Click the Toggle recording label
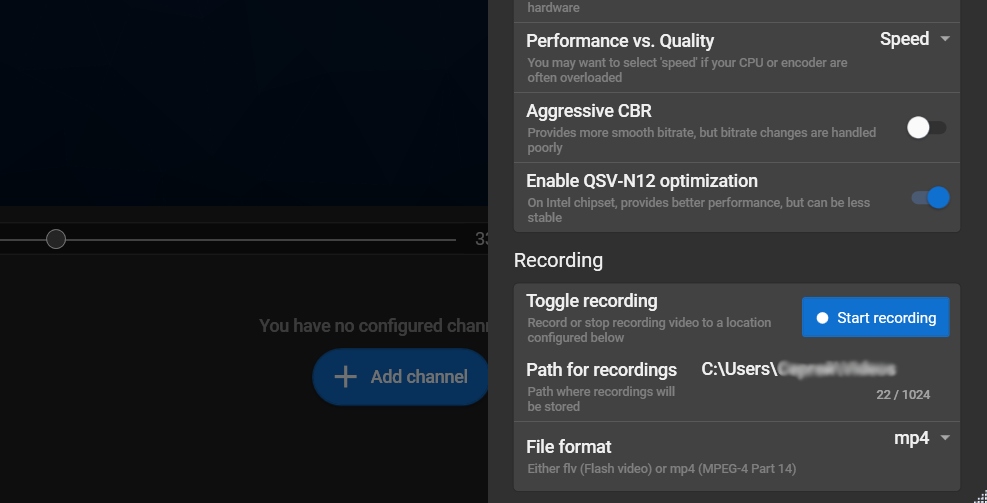The height and width of the screenshot is (503, 987). (591, 301)
